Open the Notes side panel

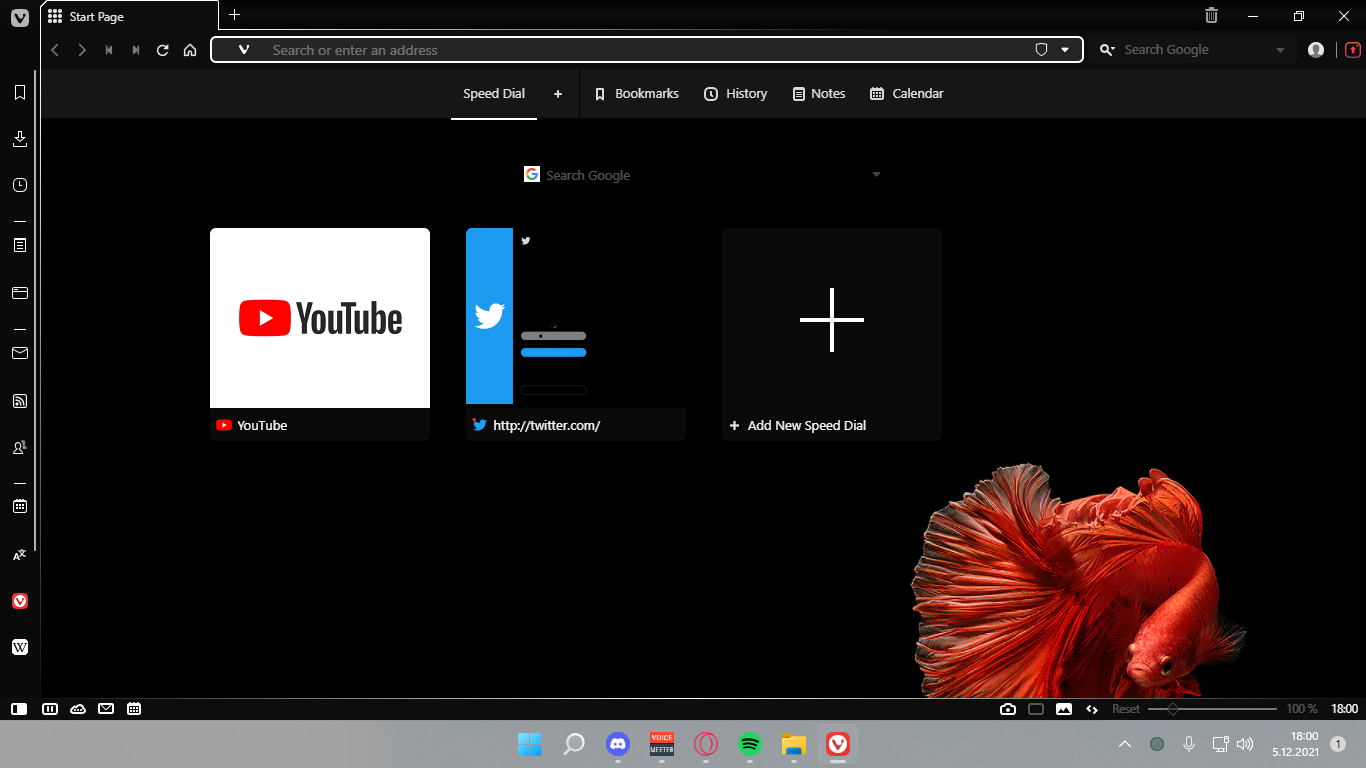point(19,245)
